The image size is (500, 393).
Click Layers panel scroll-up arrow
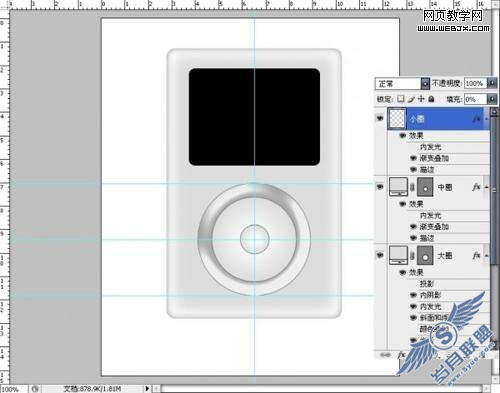[494, 112]
